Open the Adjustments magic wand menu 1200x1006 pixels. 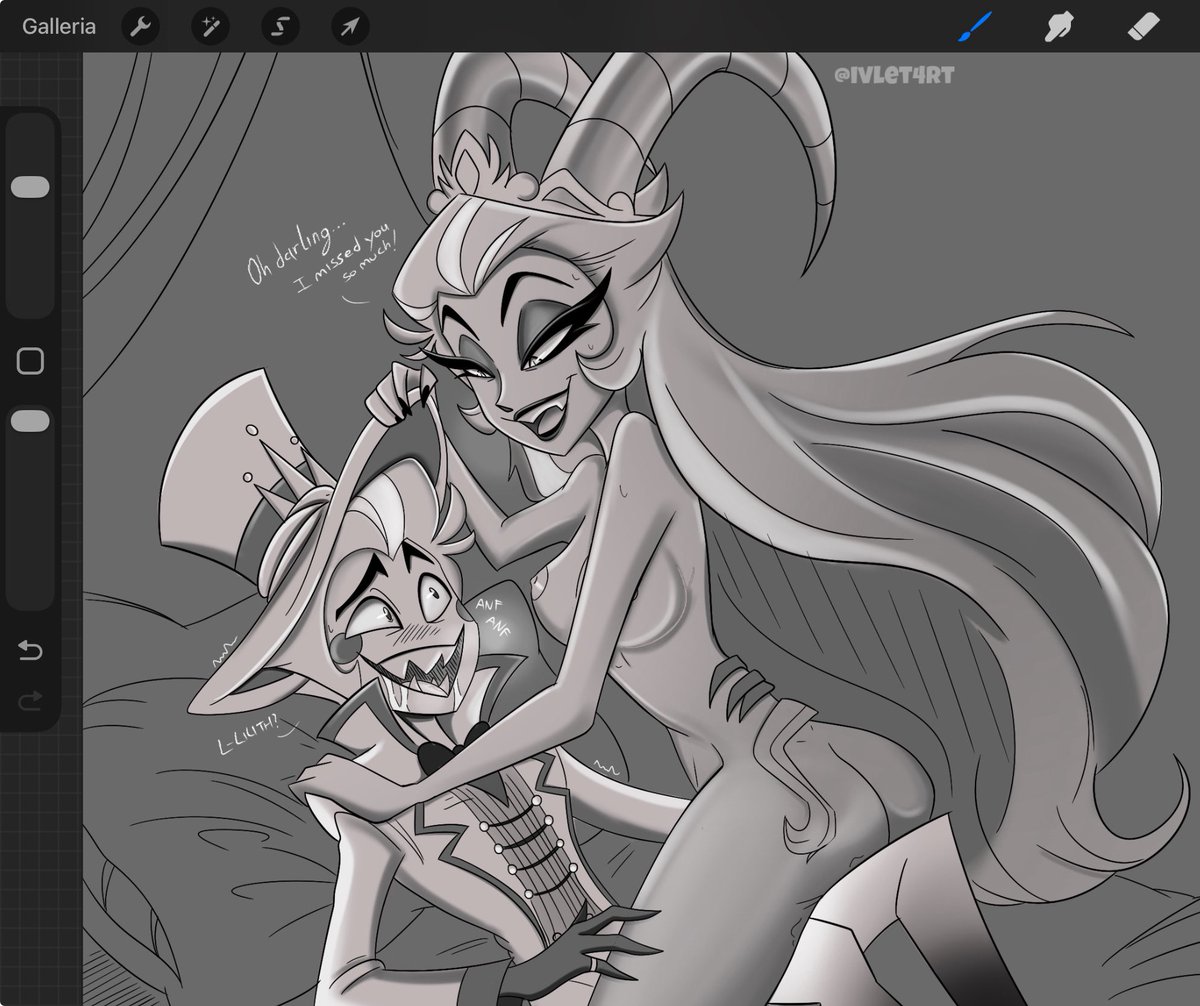coord(211,26)
